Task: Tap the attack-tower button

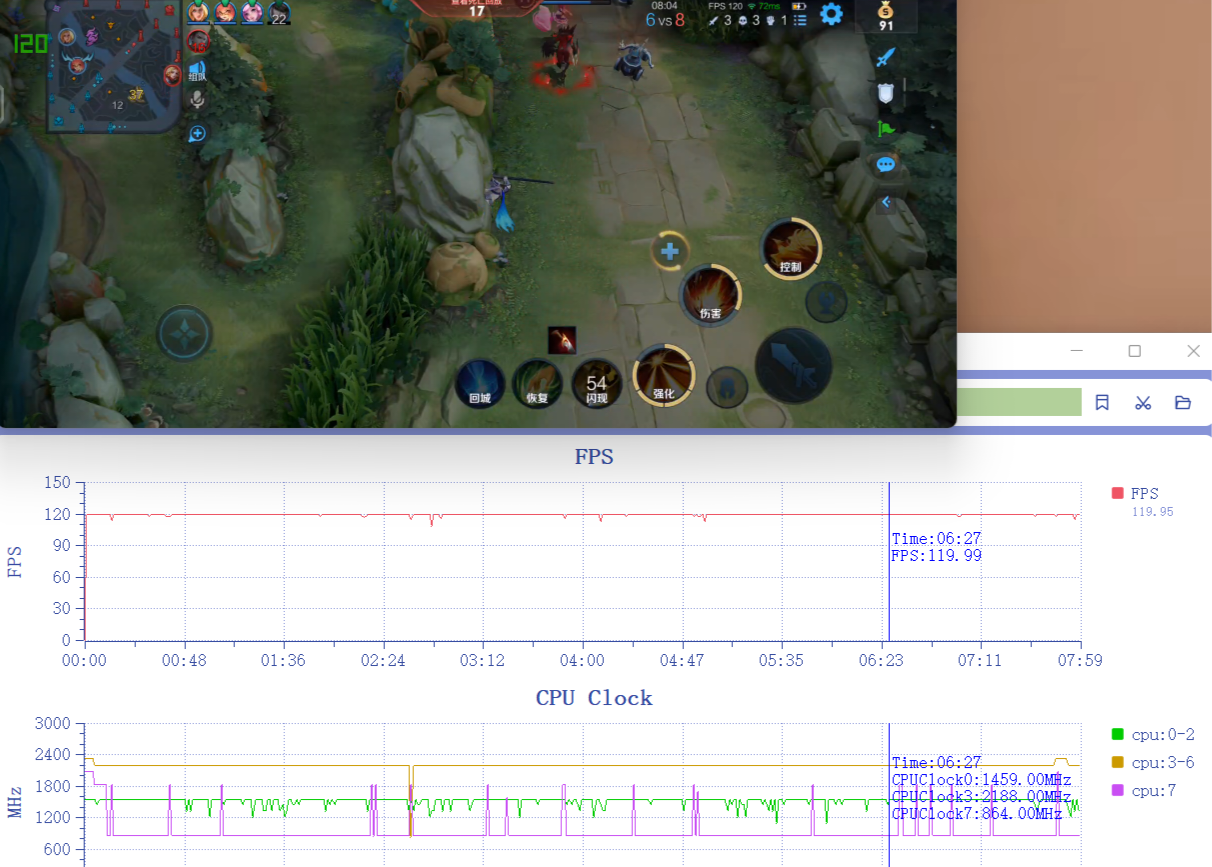Action: [827, 301]
